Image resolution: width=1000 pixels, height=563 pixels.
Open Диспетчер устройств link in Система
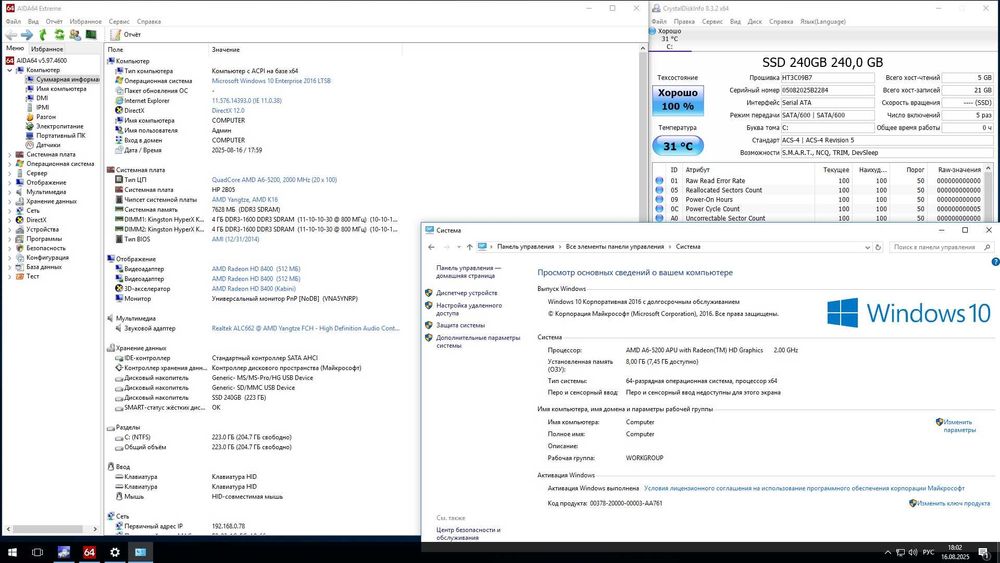click(466, 293)
